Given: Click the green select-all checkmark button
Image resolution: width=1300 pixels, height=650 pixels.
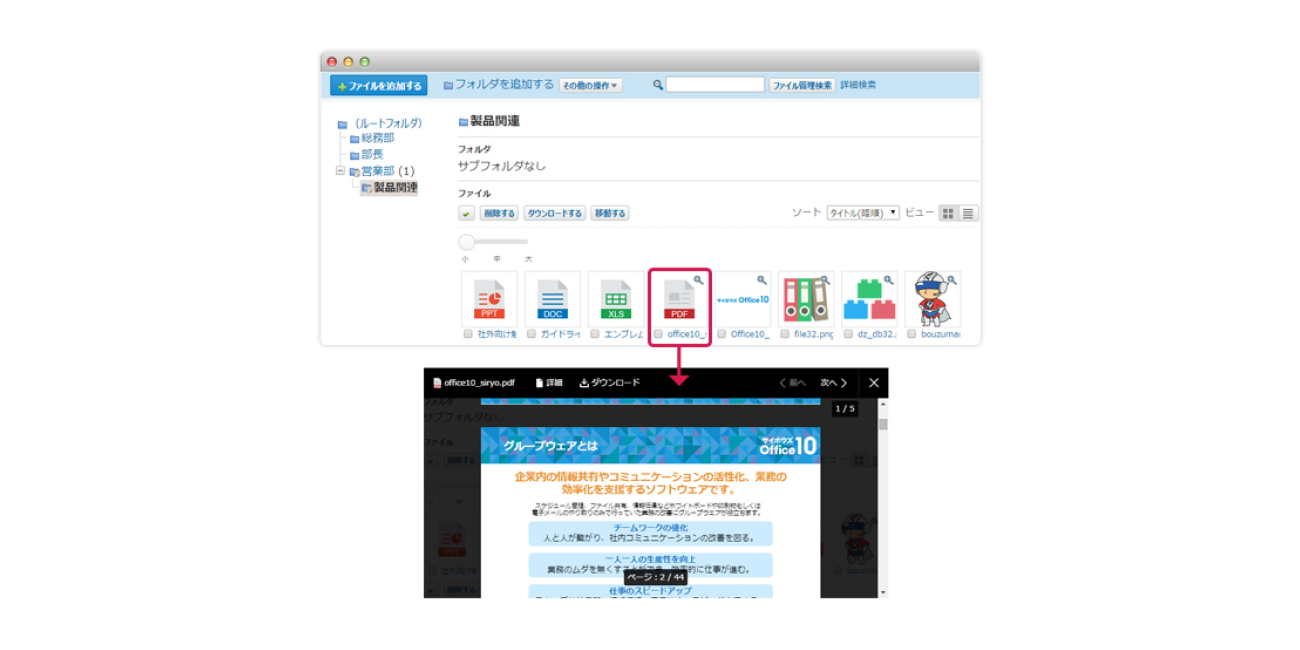Looking at the screenshot, I should coord(466,213).
